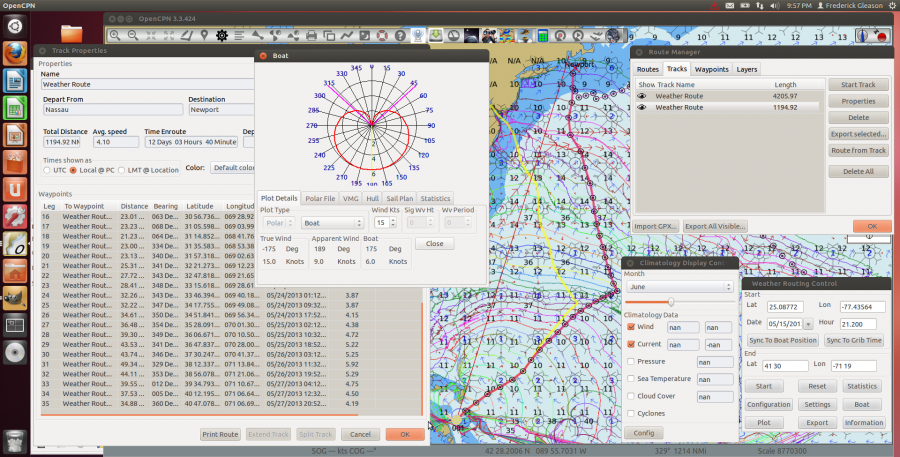Viewport: 900px width, 457px height.
Task: Select the create route pencil tool
Action: pyautogui.click(x=187, y=36)
